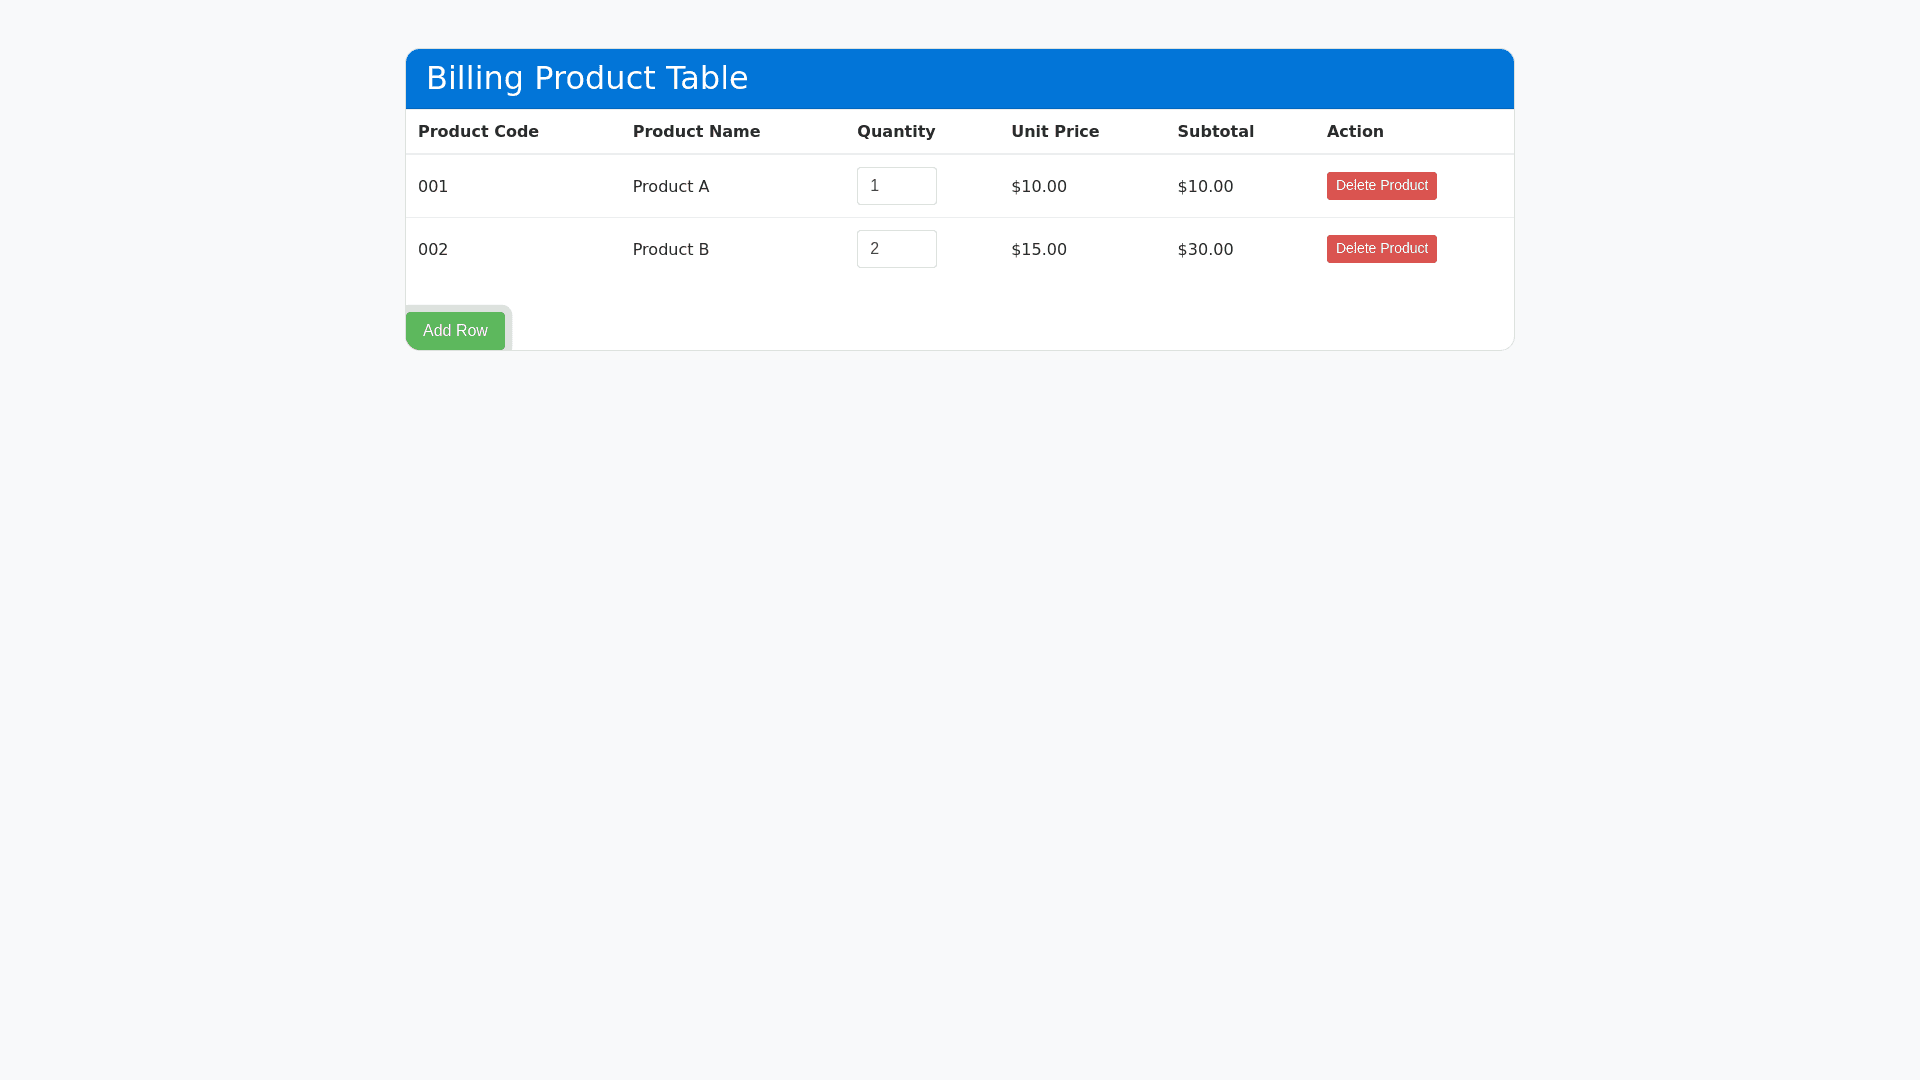The width and height of the screenshot is (1920, 1080).
Task: Click the Quantity column header
Action: point(896,132)
